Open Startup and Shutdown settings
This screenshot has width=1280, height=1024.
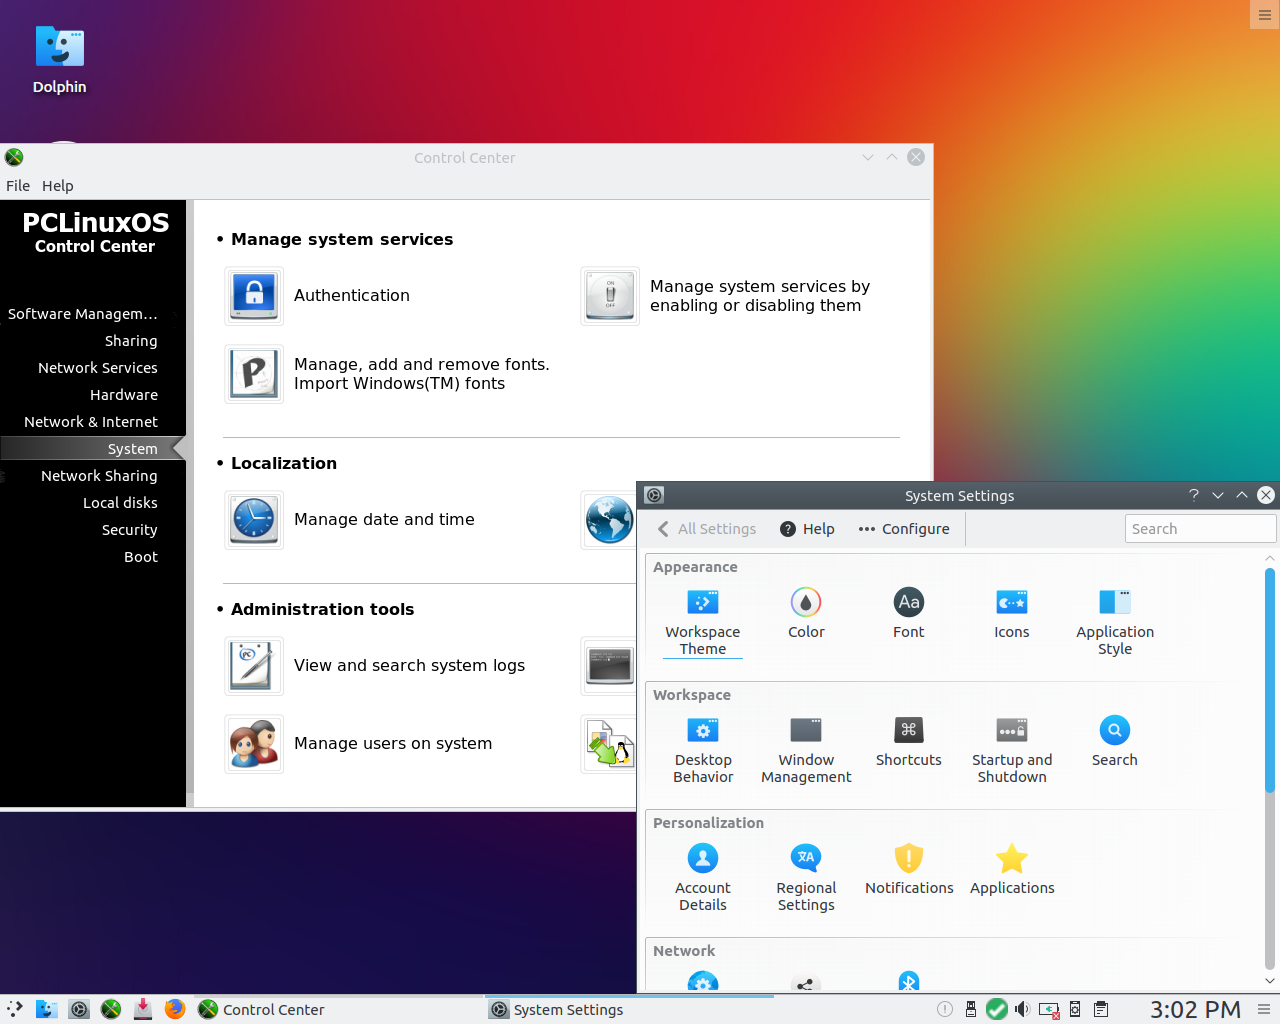point(1012,749)
